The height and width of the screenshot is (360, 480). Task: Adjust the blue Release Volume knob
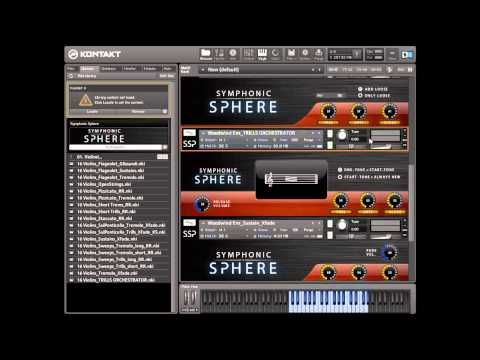click(202, 204)
